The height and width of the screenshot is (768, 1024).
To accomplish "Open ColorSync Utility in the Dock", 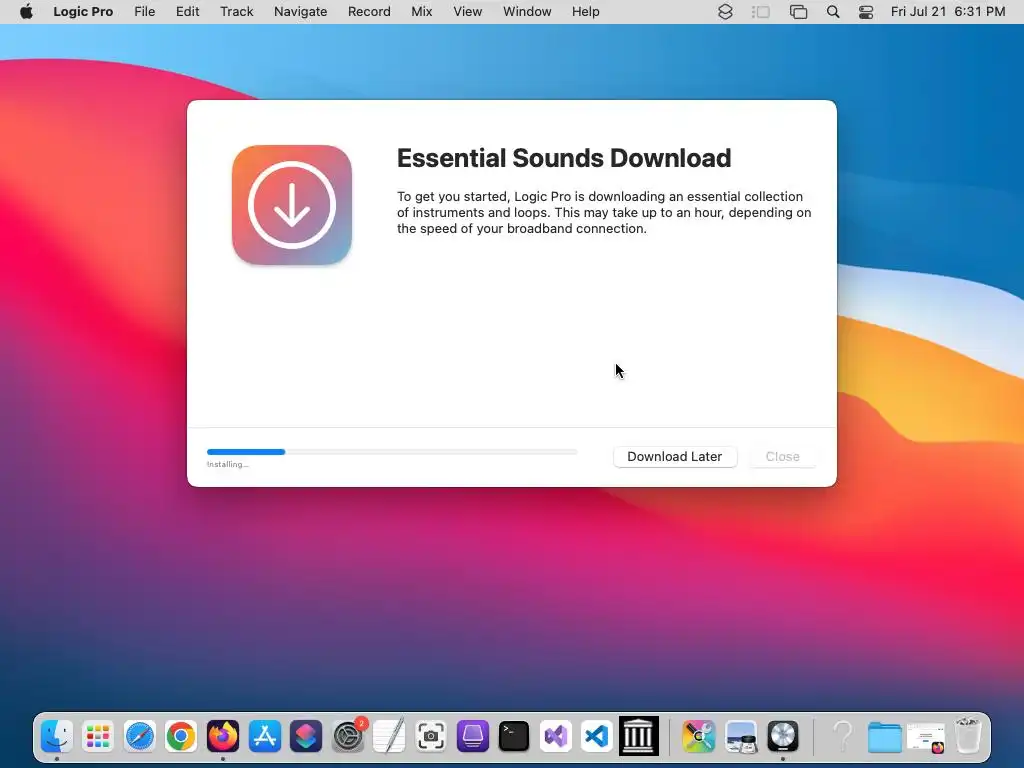I will click(699, 736).
